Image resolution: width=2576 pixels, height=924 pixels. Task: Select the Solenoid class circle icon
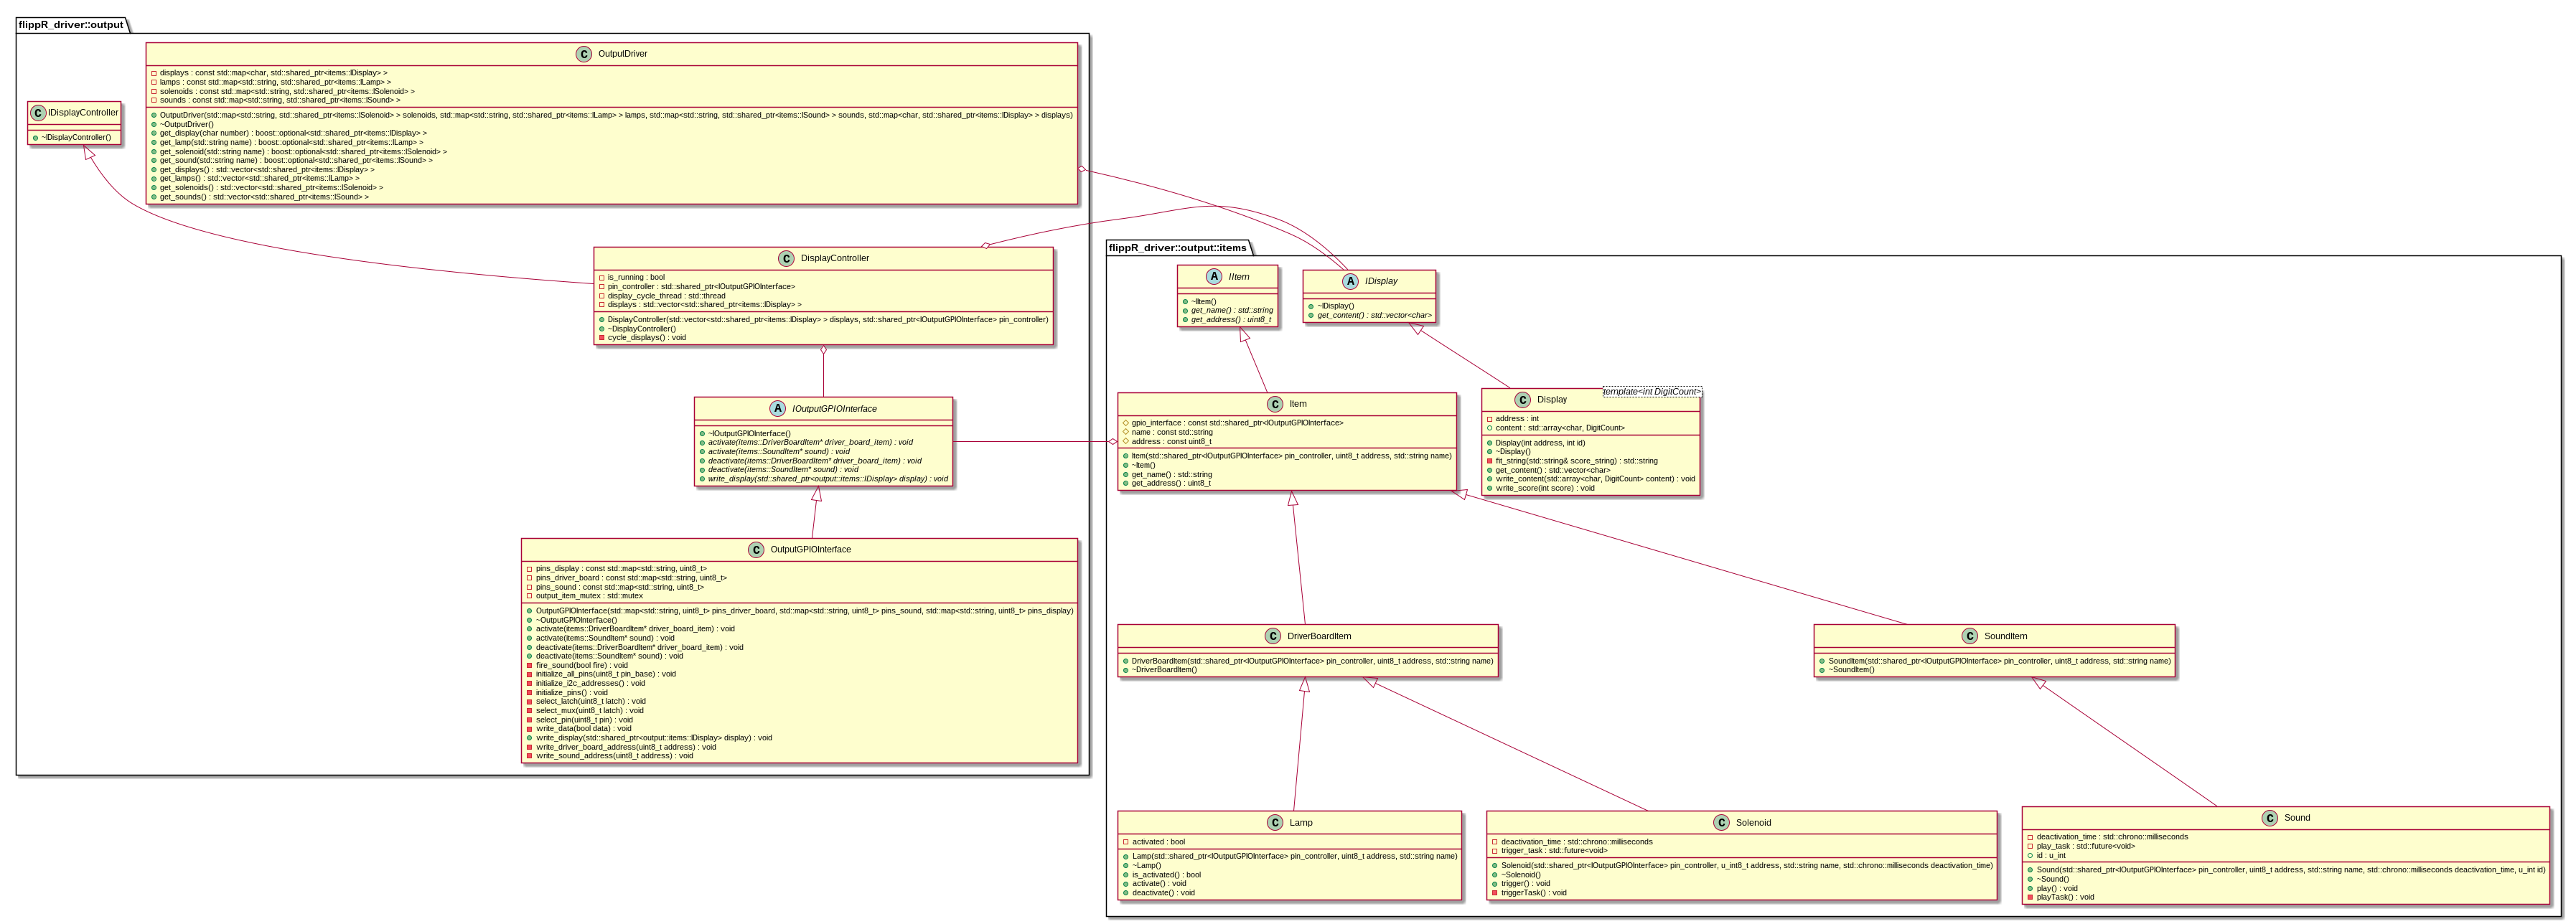pyautogui.click(x=1721, y=823)
